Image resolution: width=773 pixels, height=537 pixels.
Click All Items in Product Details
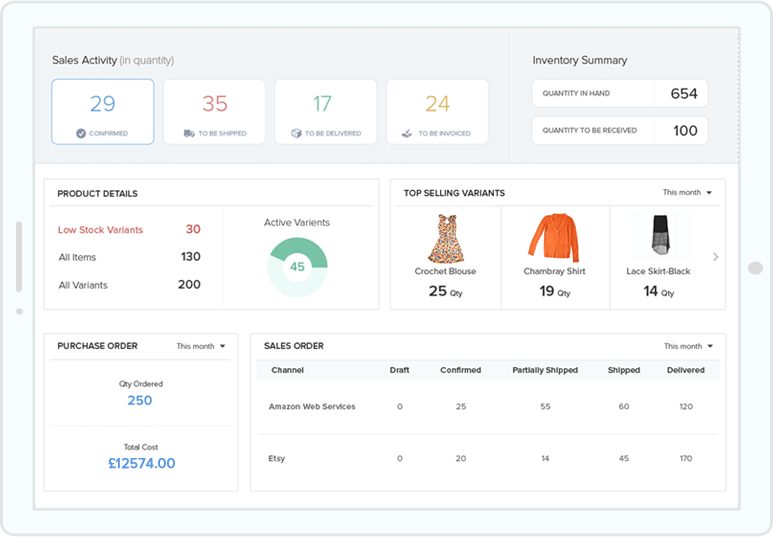[77, 257]
